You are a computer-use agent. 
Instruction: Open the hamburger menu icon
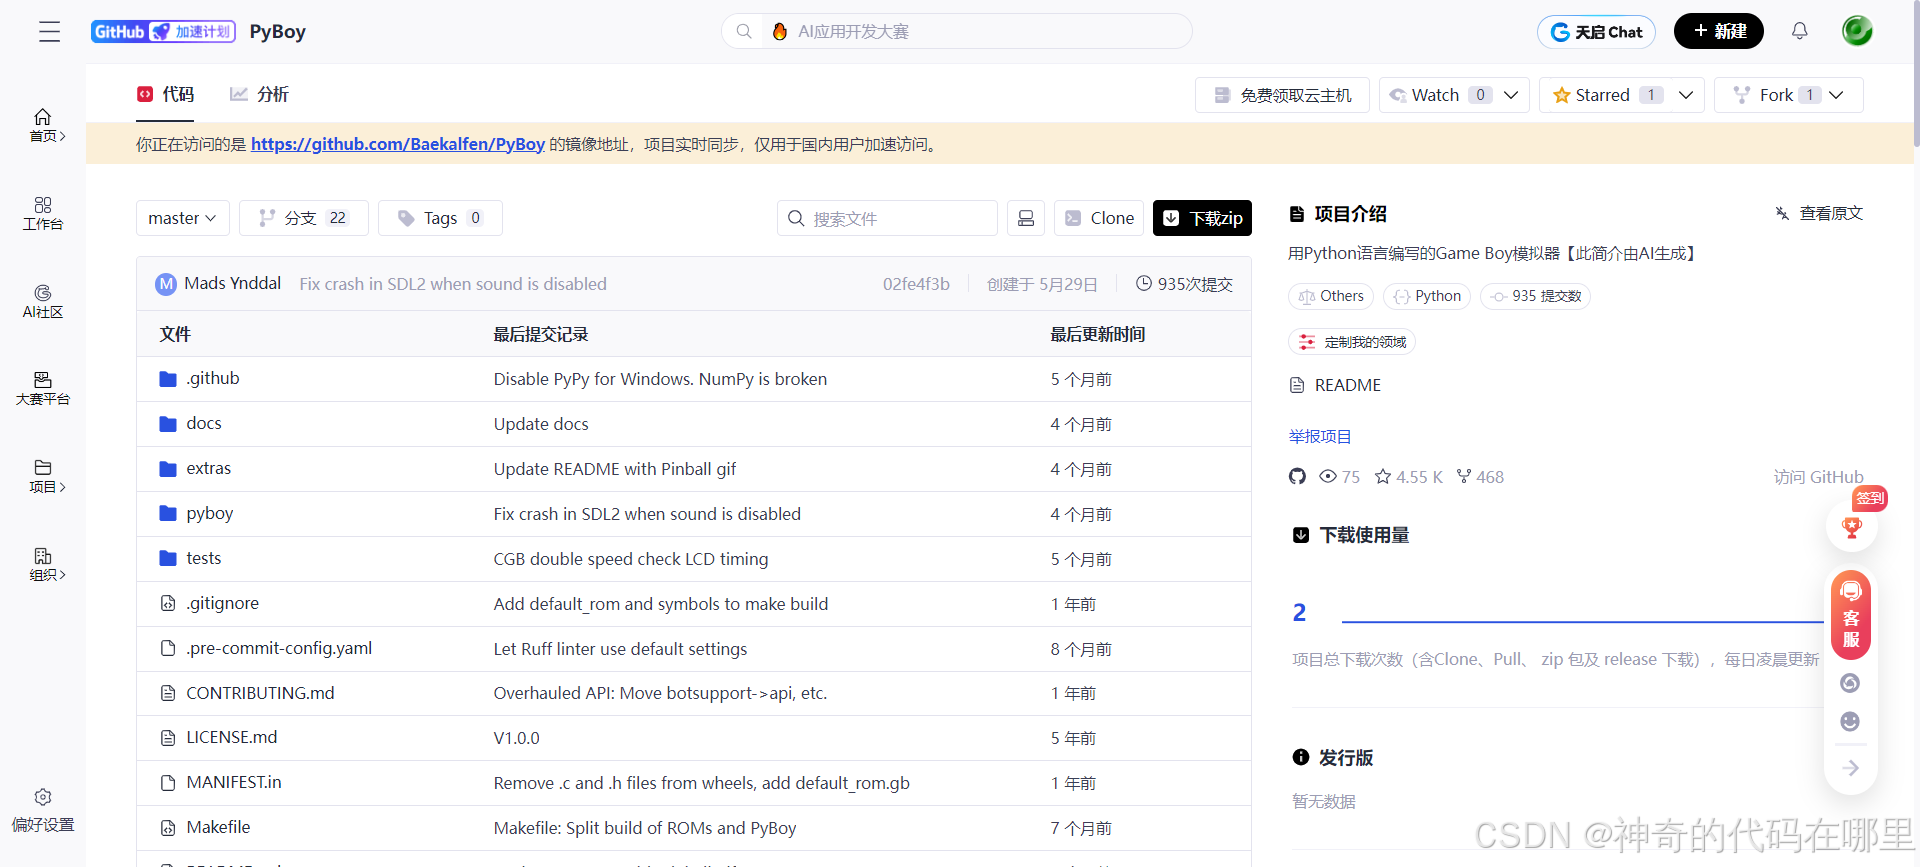point(49,32)
